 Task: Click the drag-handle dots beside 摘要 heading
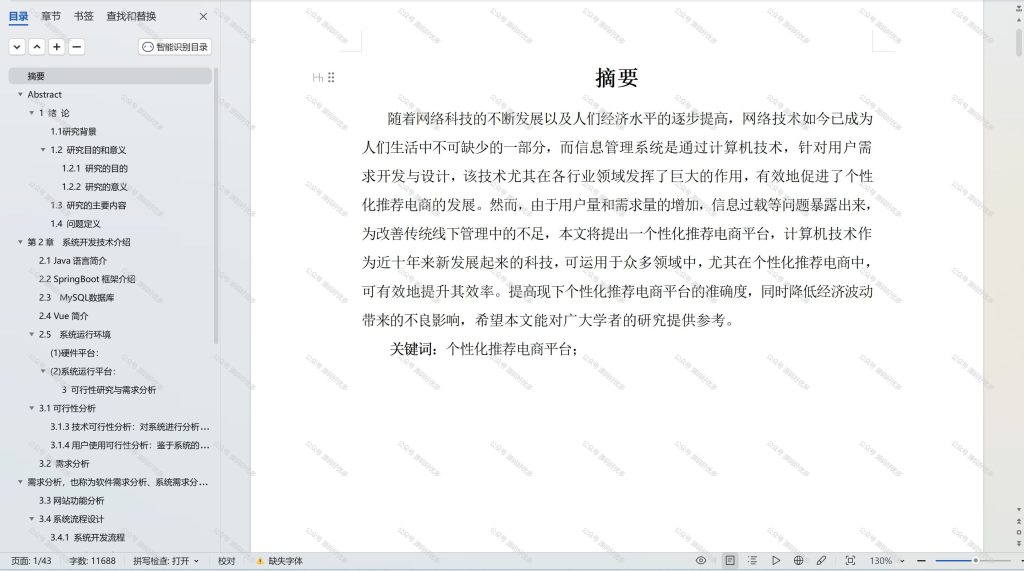pos(331,78)
